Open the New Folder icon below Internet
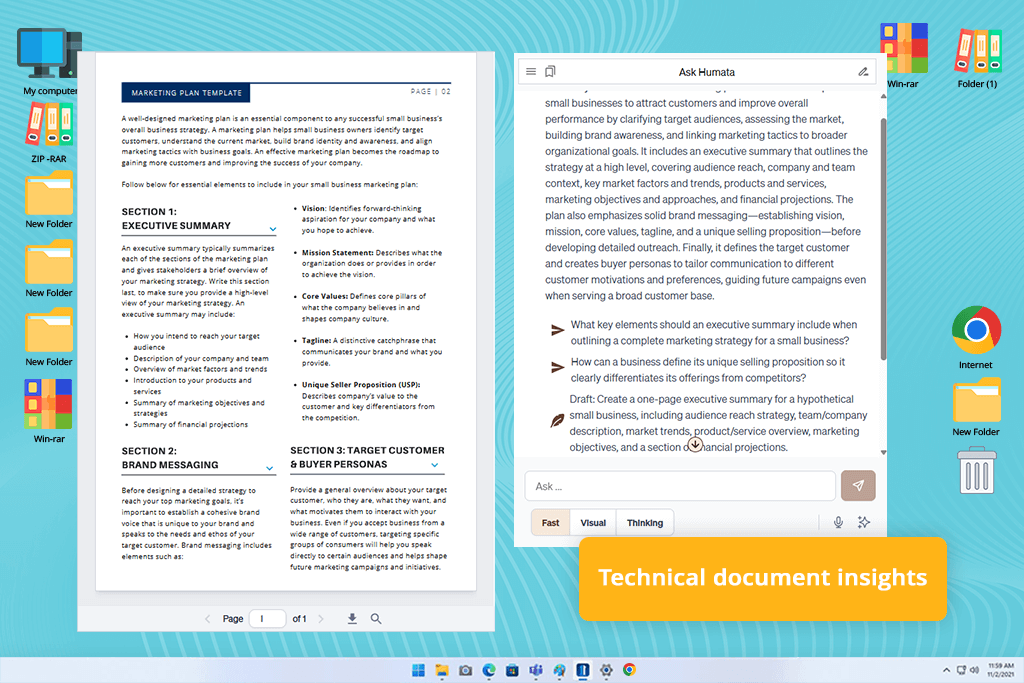This screenshot has height=683, width=1024. coord(976,407)
